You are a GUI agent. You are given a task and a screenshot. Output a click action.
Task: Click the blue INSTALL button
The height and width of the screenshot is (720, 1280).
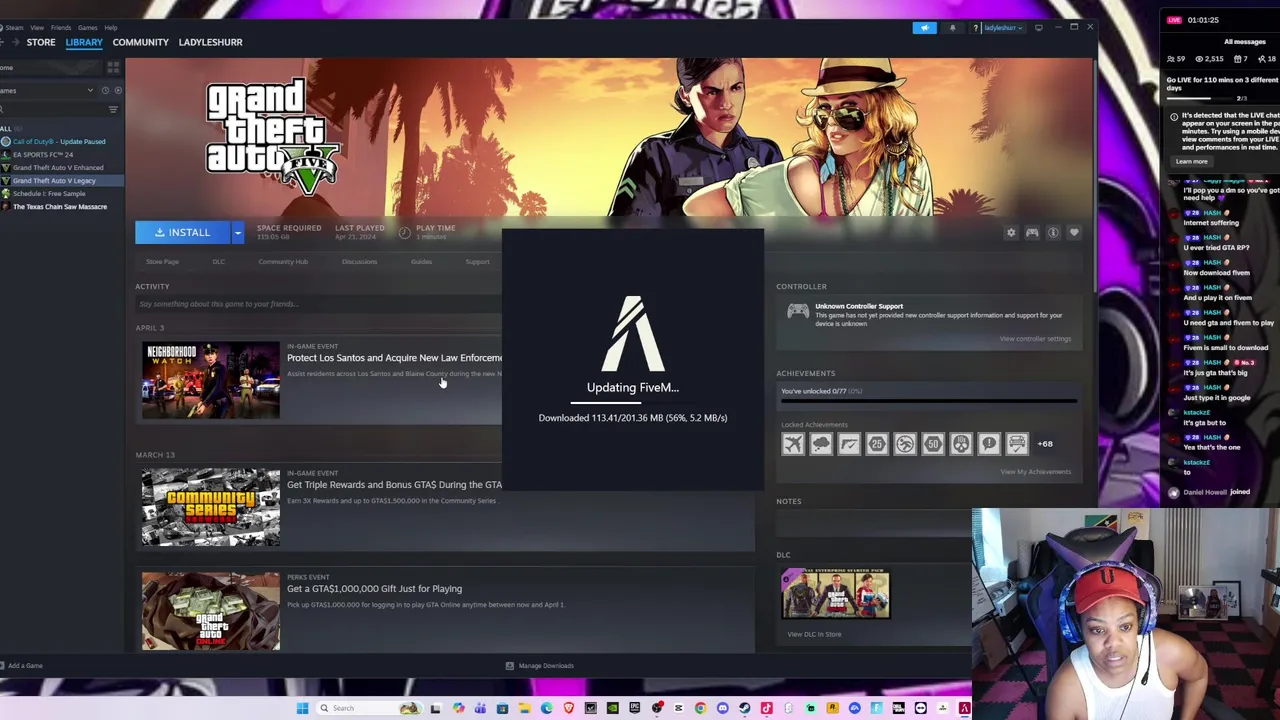[182, 233]
